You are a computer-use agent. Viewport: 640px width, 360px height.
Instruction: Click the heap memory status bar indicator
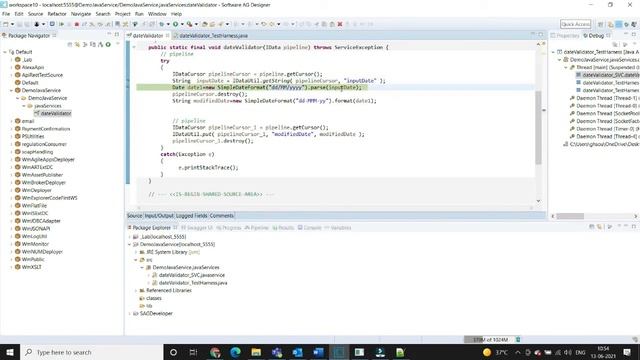[x=489, y=340]
